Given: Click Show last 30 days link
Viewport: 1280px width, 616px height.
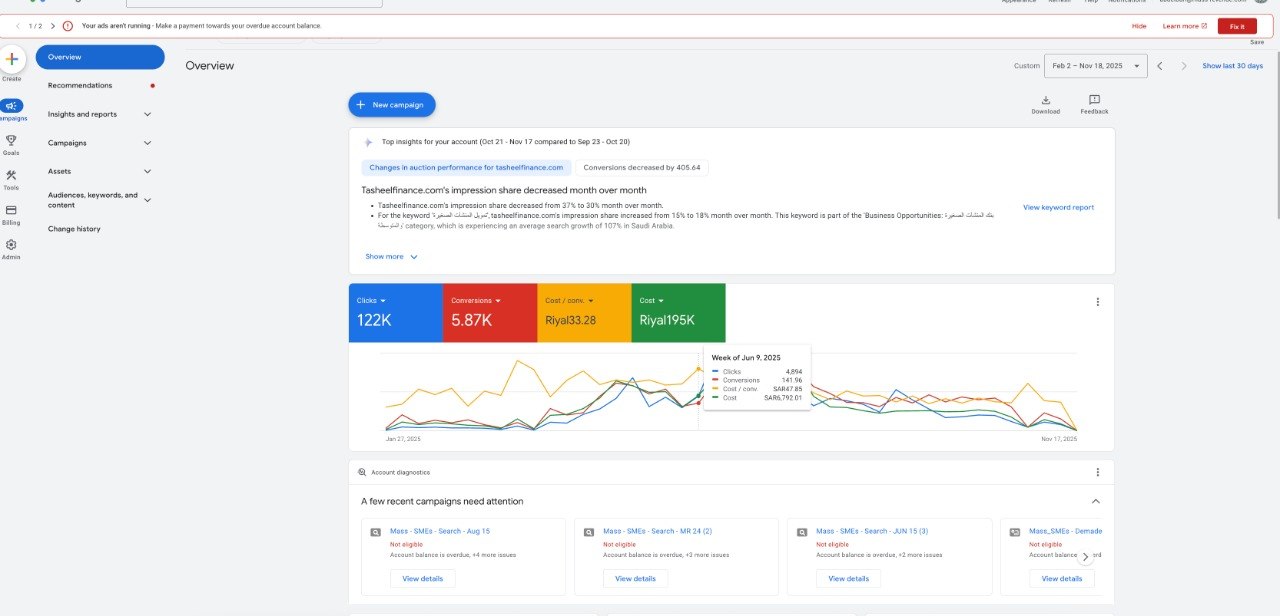Looking at the screenshot, I should pyautogui.click(x=1232, y=66).
